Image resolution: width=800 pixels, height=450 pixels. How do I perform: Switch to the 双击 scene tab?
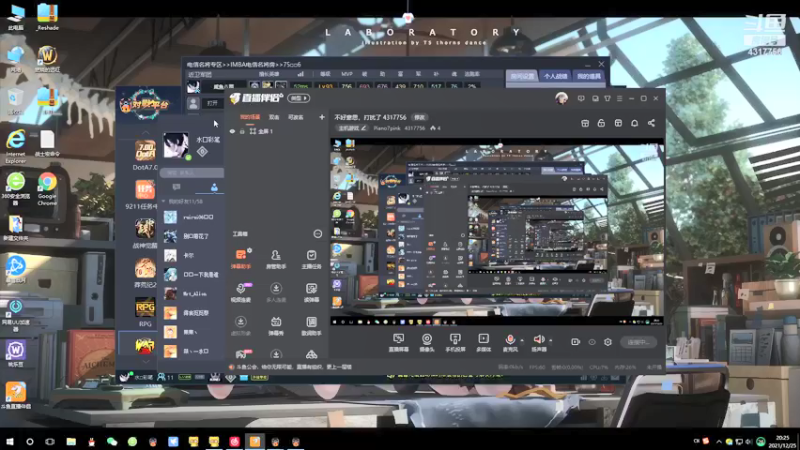point(274,117)
